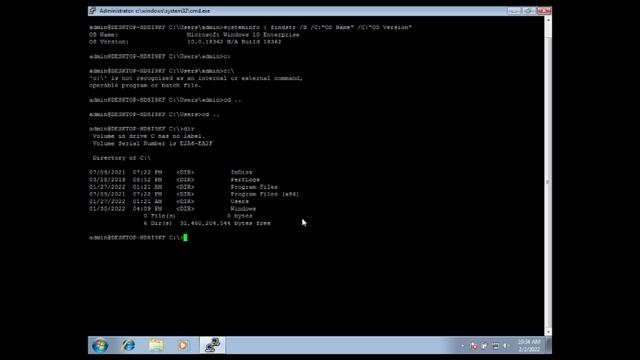Click the 'Directory of C:\' line
This screenshot has width=640, height=360.
pos(121,158)
